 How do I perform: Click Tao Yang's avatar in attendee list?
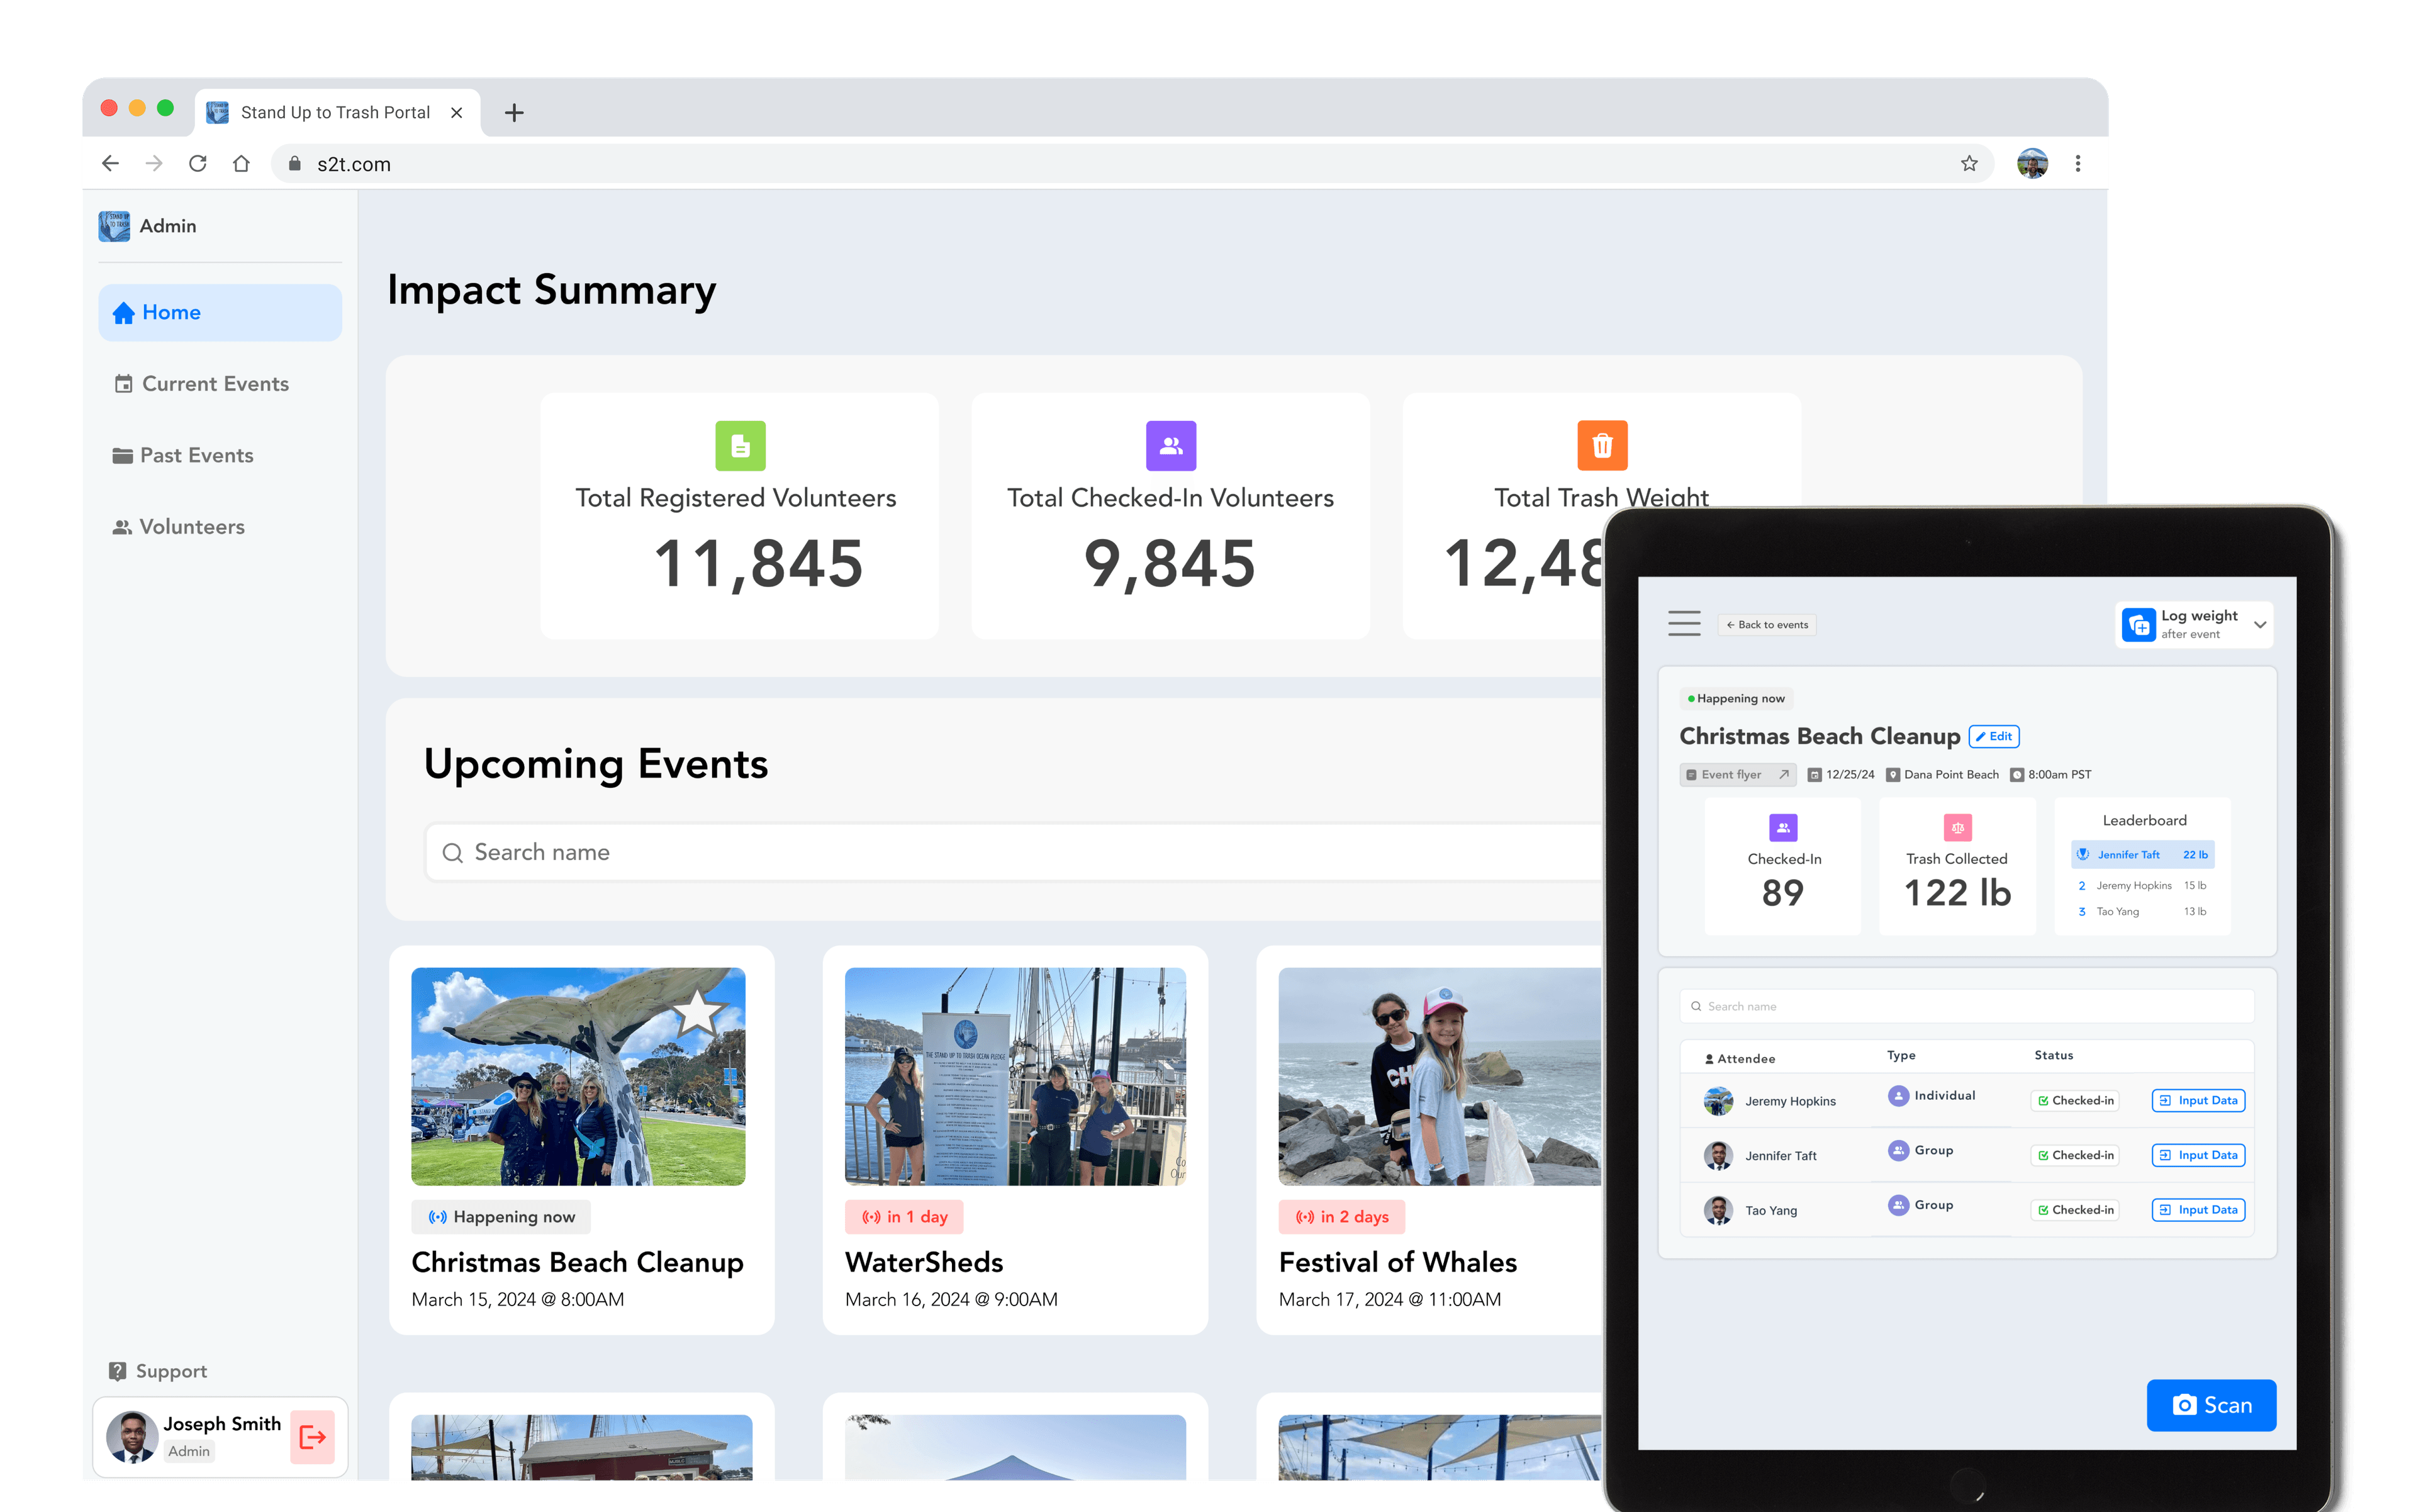(x=1718, y=1211)
